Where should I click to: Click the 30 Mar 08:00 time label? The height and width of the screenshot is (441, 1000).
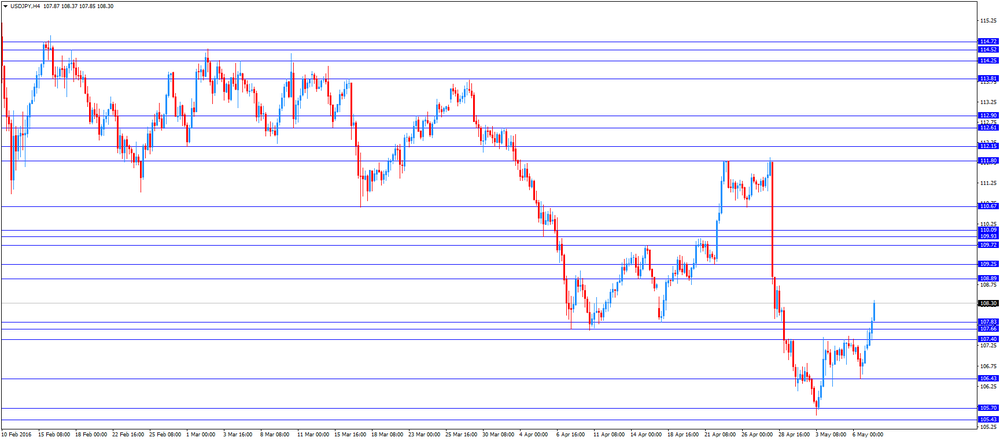click(x=498, y=435)
